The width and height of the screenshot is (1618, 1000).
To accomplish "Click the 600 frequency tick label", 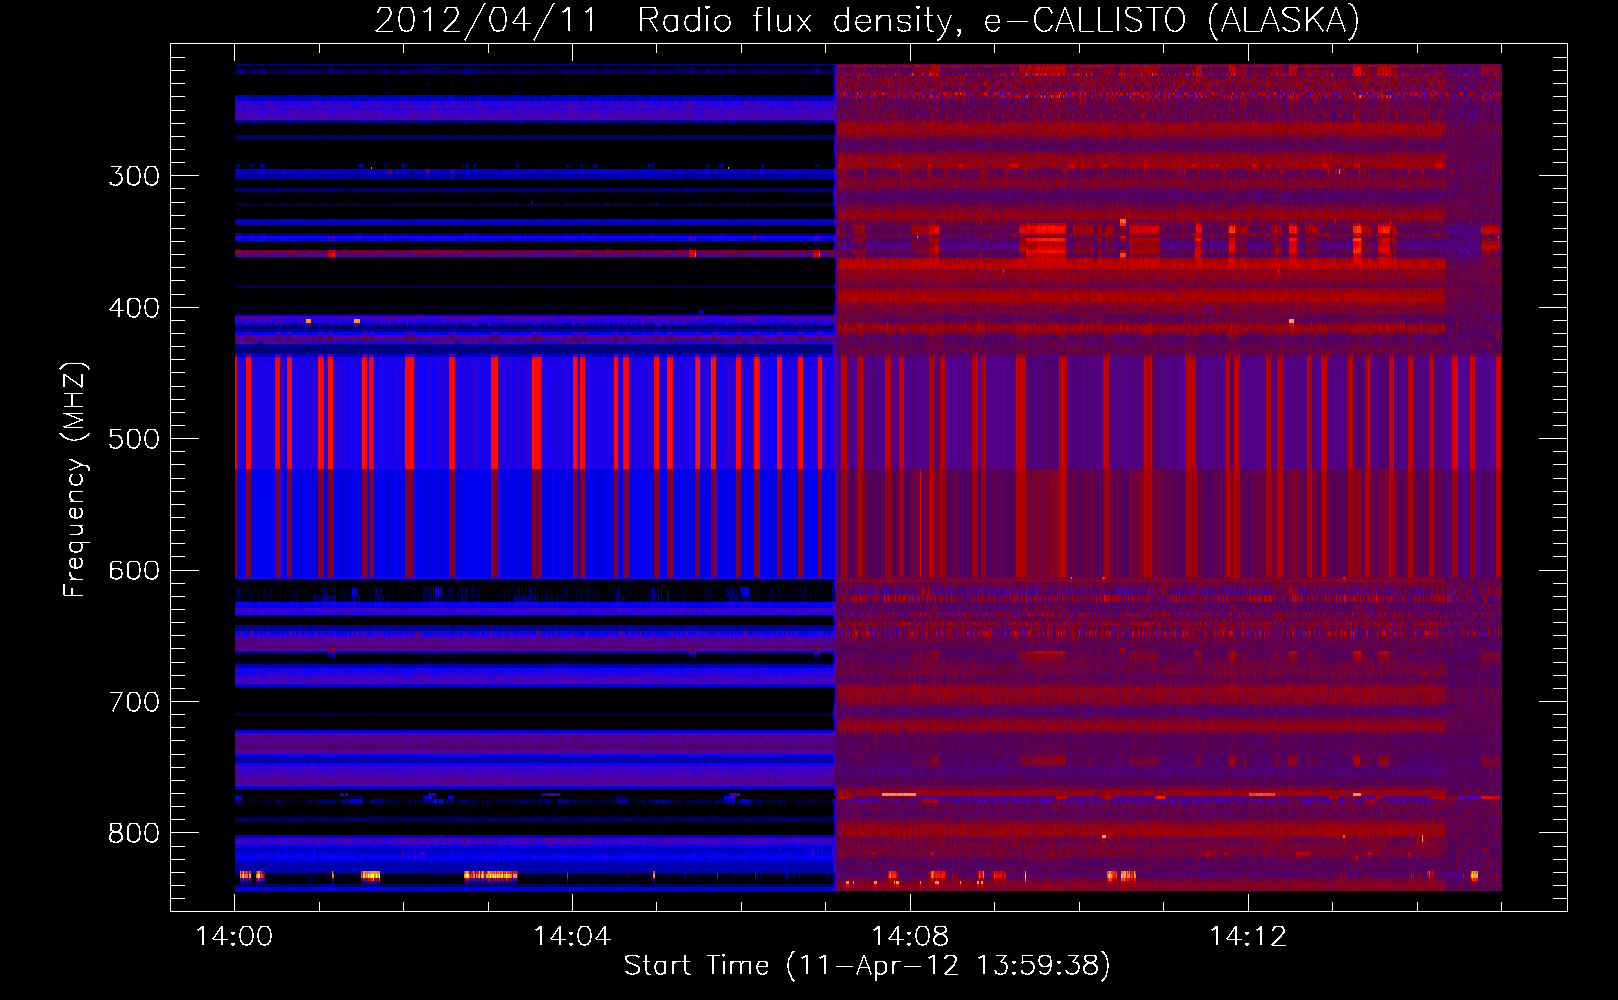I will click(134, 571).
